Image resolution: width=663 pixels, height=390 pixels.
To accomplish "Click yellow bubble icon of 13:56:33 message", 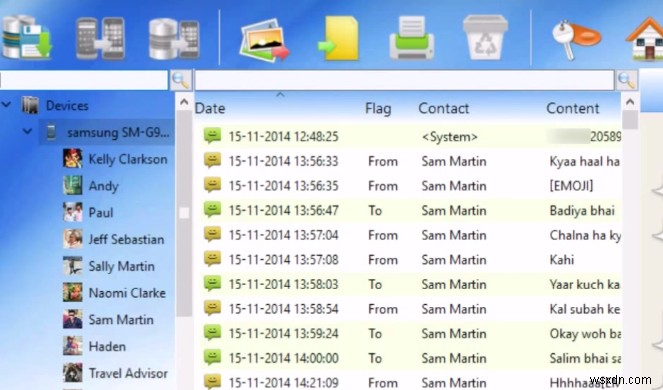I will [x=212, y=160].
